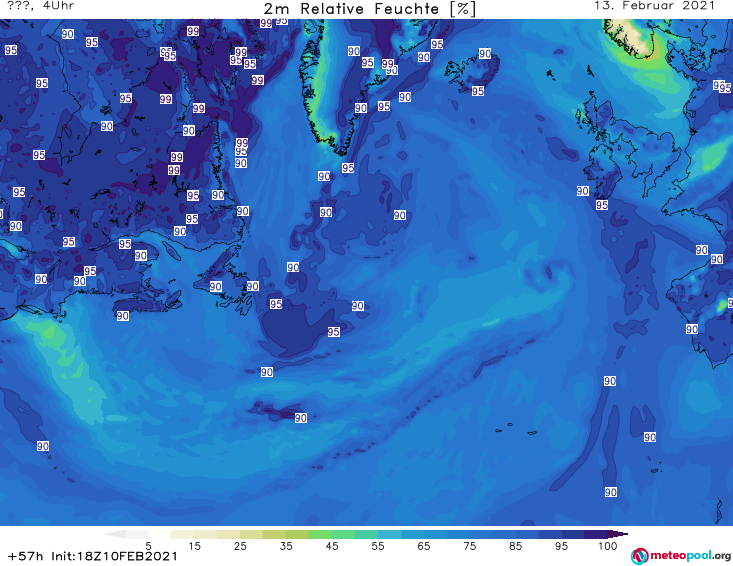Pick the bright green swatch right of 45

point(343,534)
